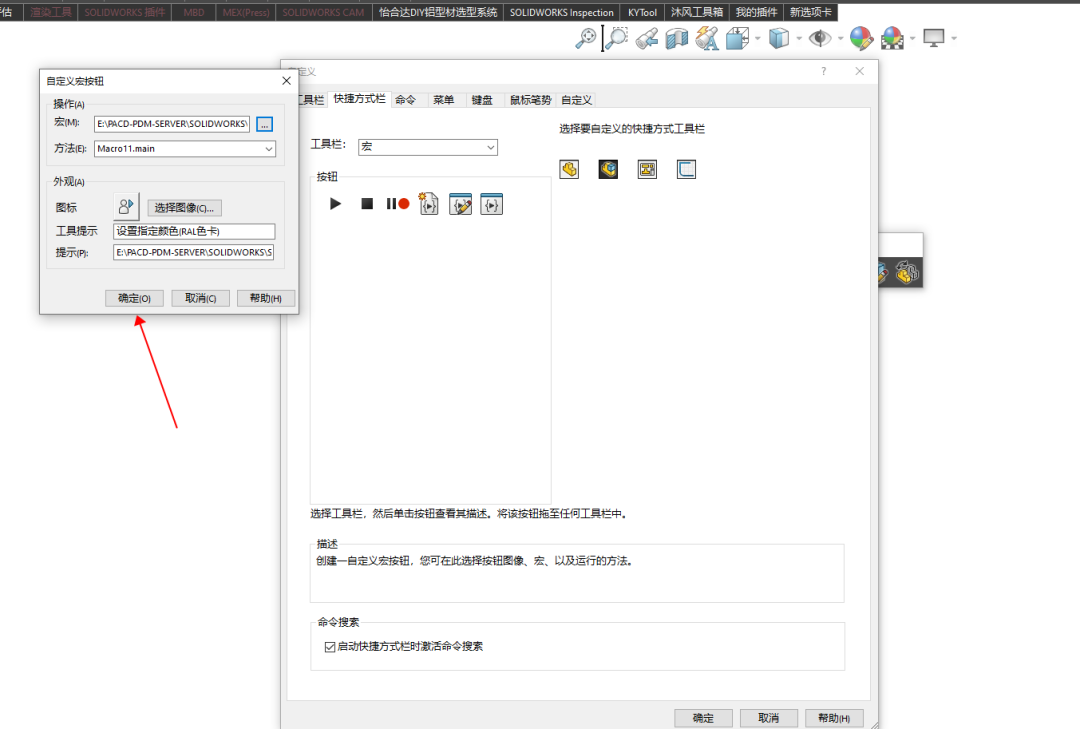Switch to the 鼠标笔势 tab
This screenshot has height=729, width=1080.
[x=530, y=99]
